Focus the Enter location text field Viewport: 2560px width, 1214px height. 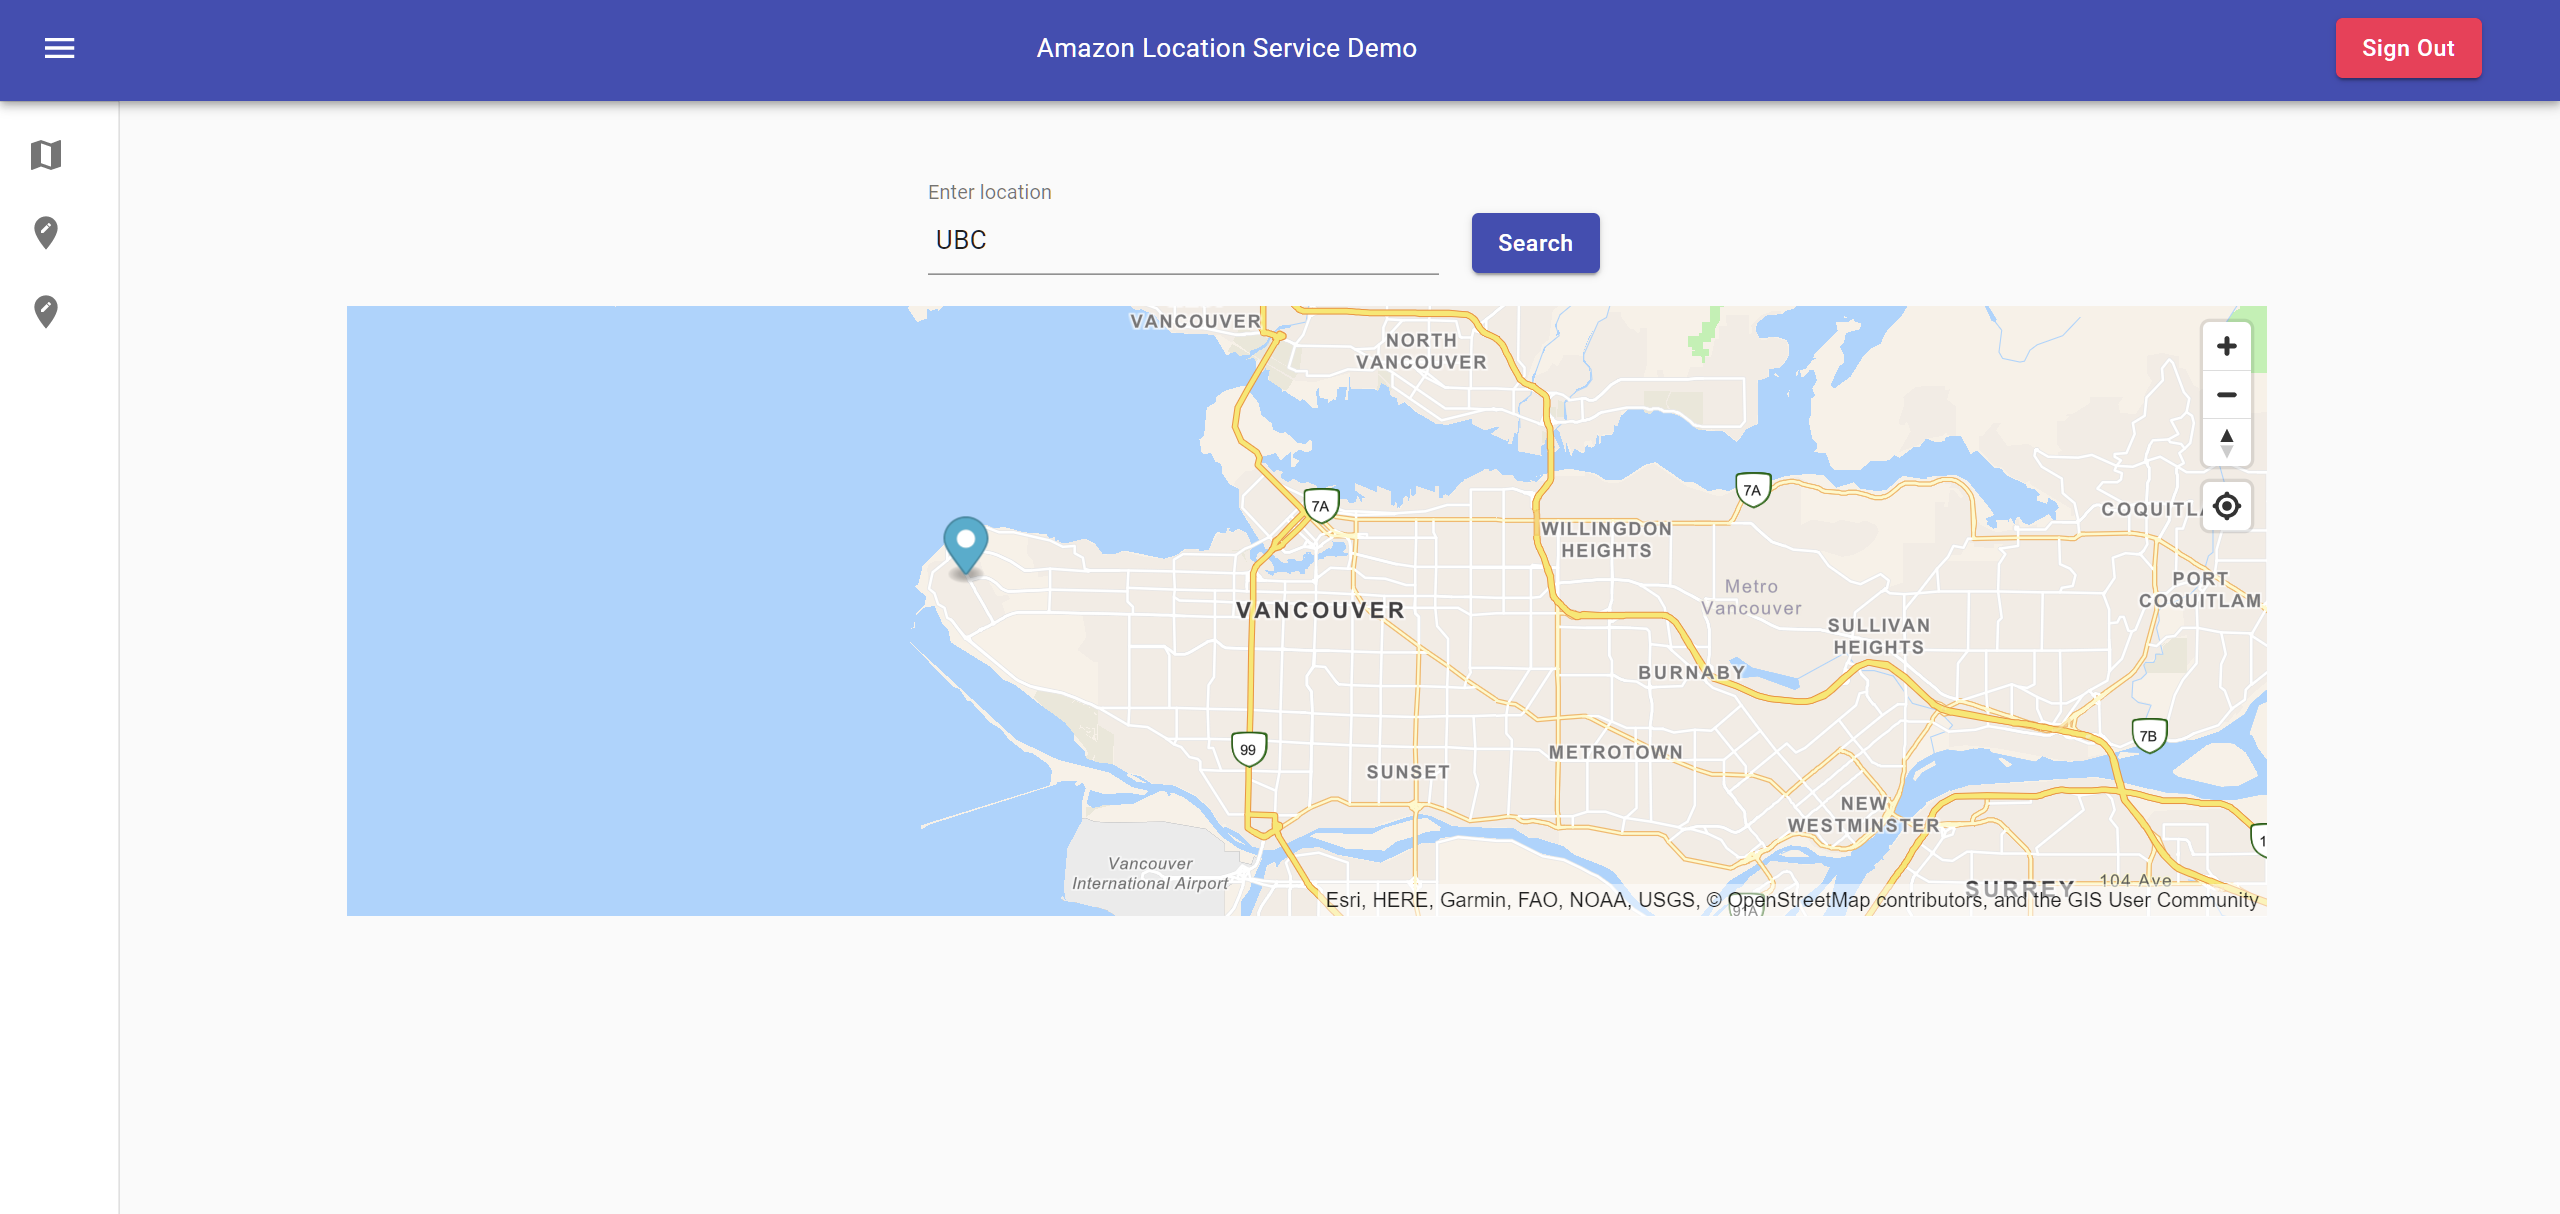coord(1182,241)
